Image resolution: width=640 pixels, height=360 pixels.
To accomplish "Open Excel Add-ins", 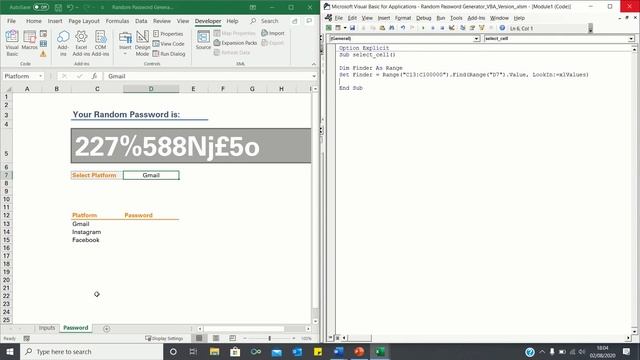I will [x=81, y=43].
